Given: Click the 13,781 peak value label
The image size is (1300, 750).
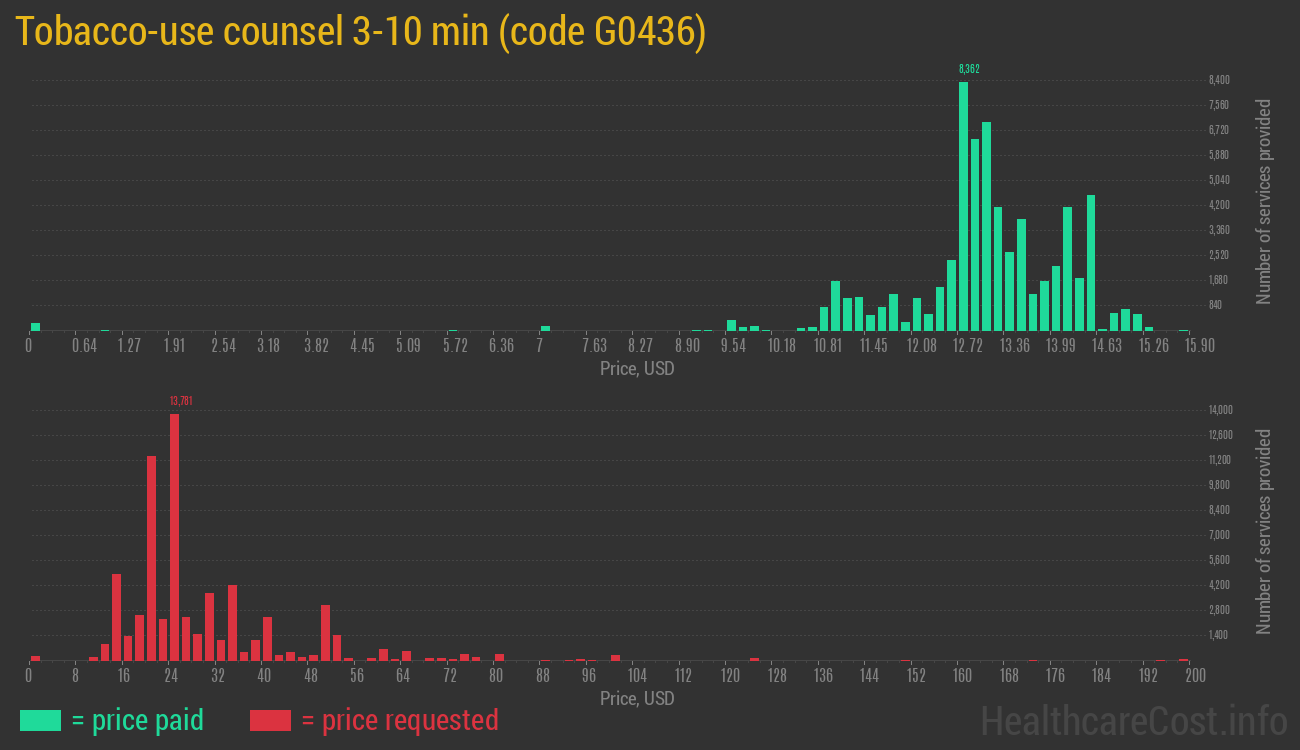Looking at the screenshot, I should (181, 401).
